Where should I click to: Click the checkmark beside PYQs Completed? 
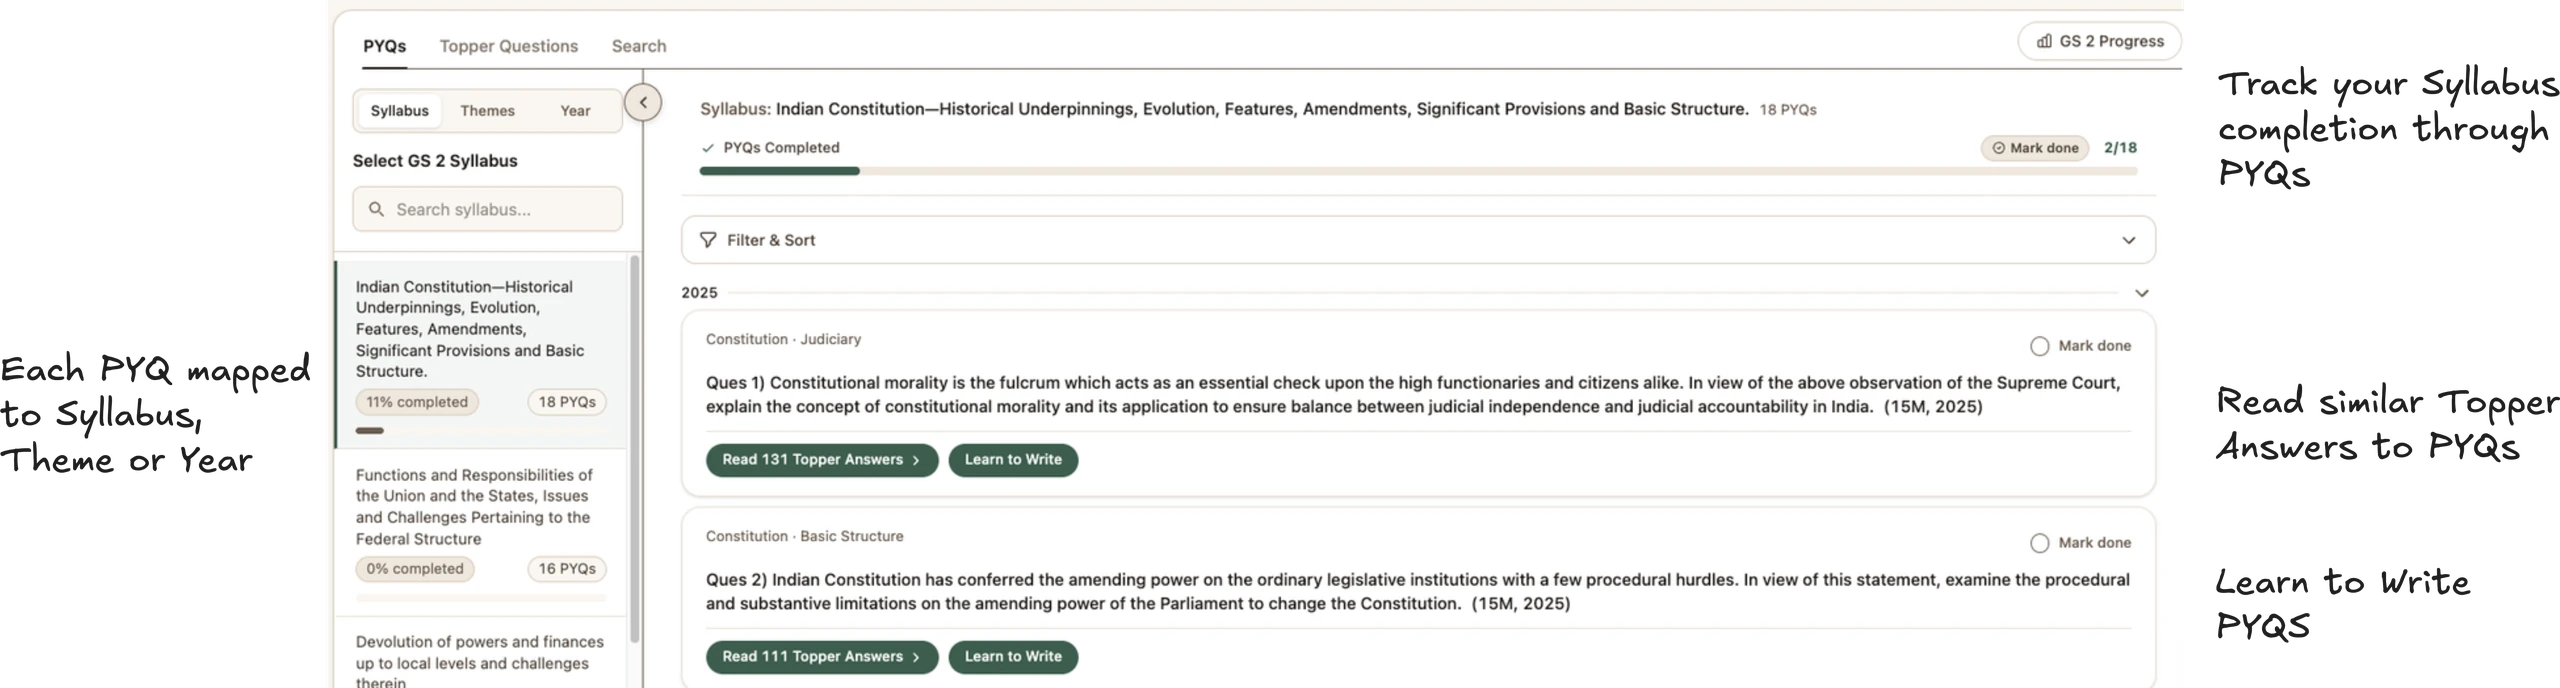pyautogui.click(x=708, y=148)
